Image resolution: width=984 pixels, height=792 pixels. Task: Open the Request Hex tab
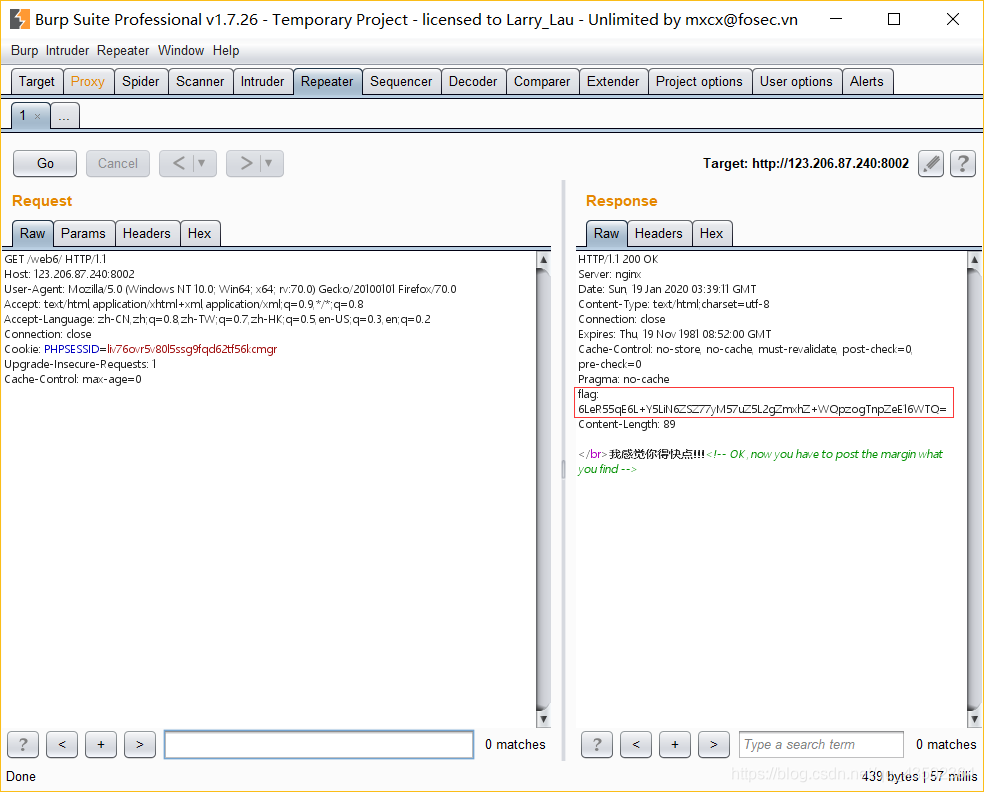(200, 233)
